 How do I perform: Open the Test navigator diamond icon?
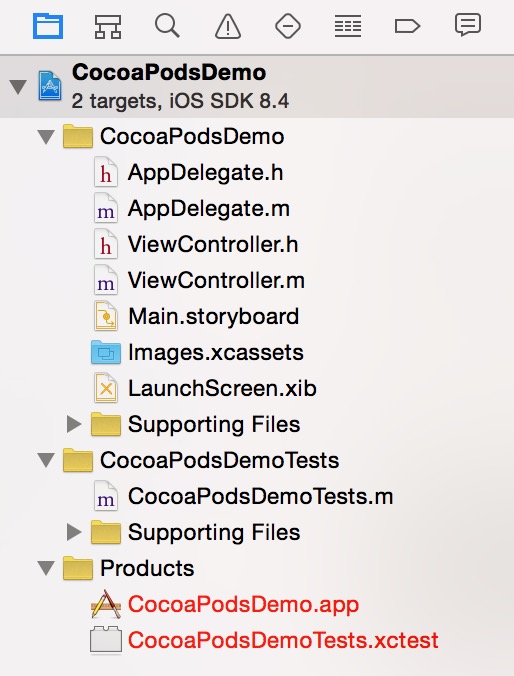[x=288, y=26]
